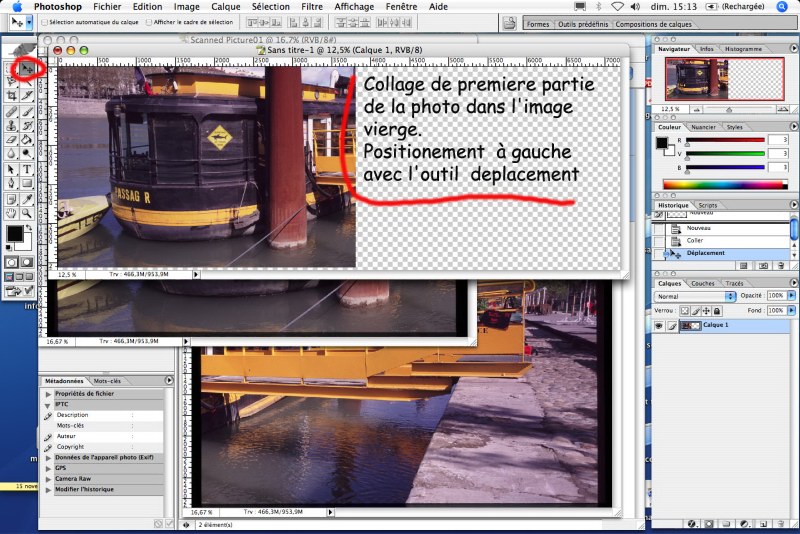The image size is (800, 534).
Task: Click Compositions de calques in palette well
Action: coord(654,24)
